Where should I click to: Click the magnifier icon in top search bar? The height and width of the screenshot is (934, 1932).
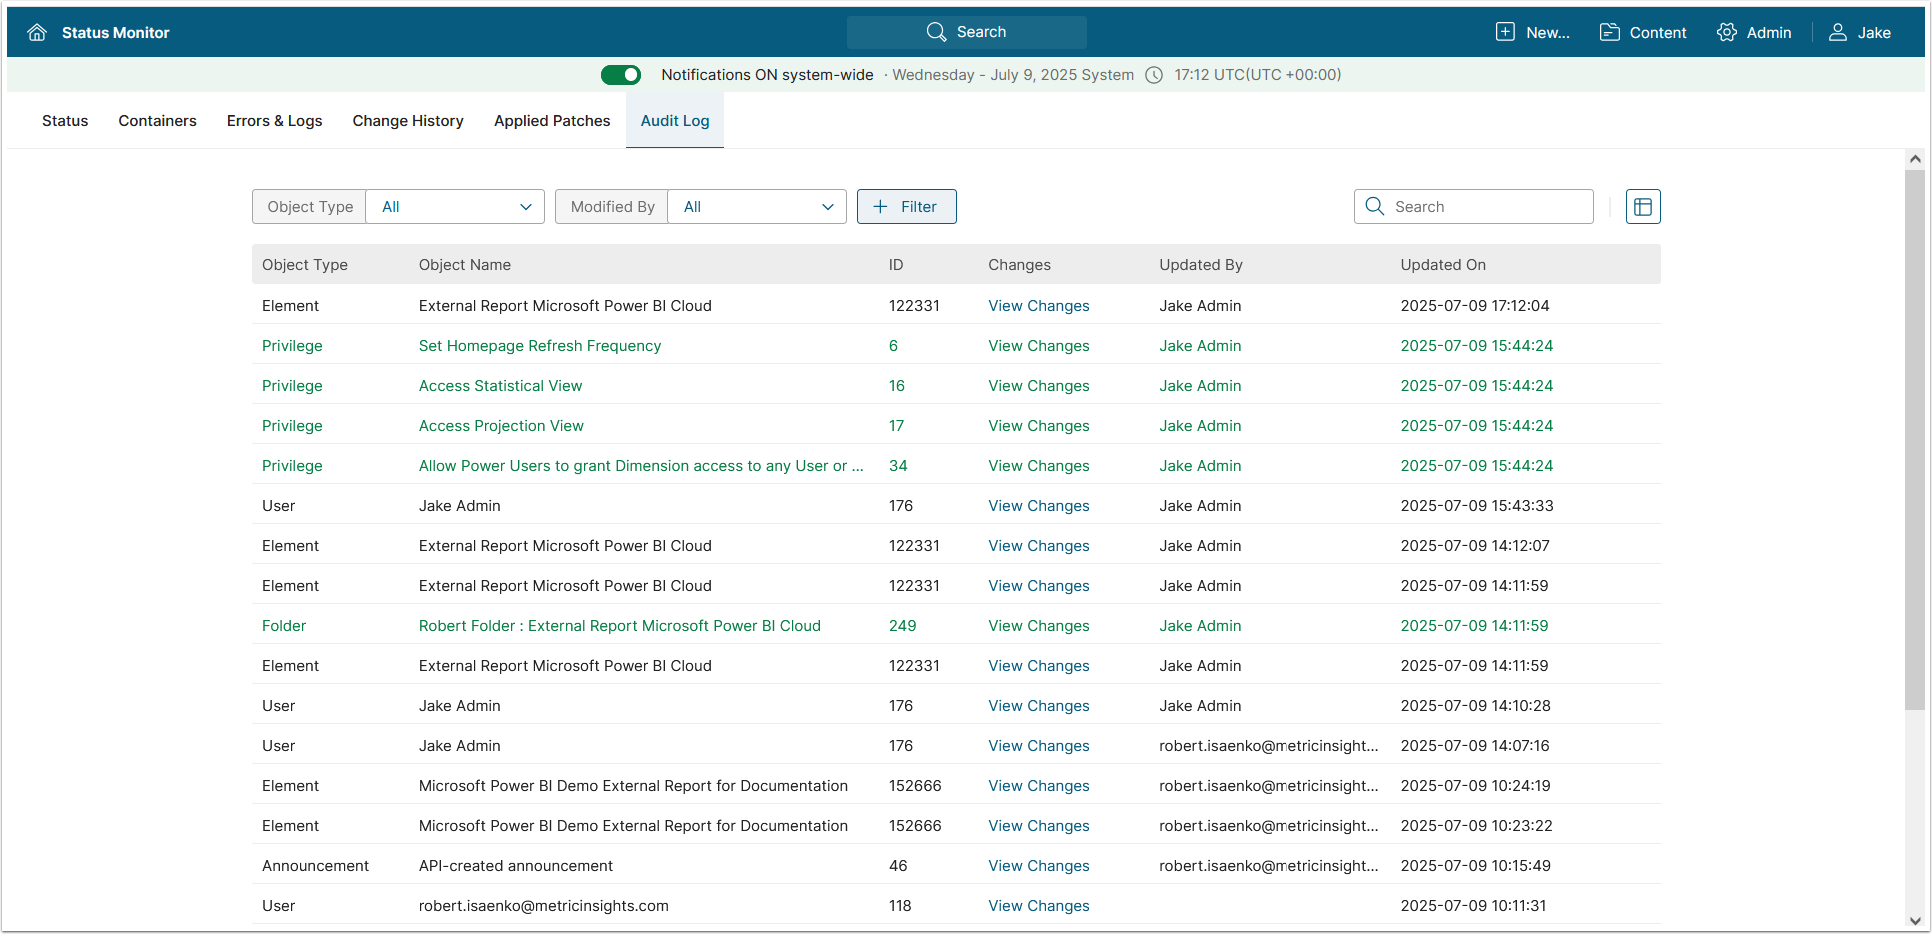point(936,32)
